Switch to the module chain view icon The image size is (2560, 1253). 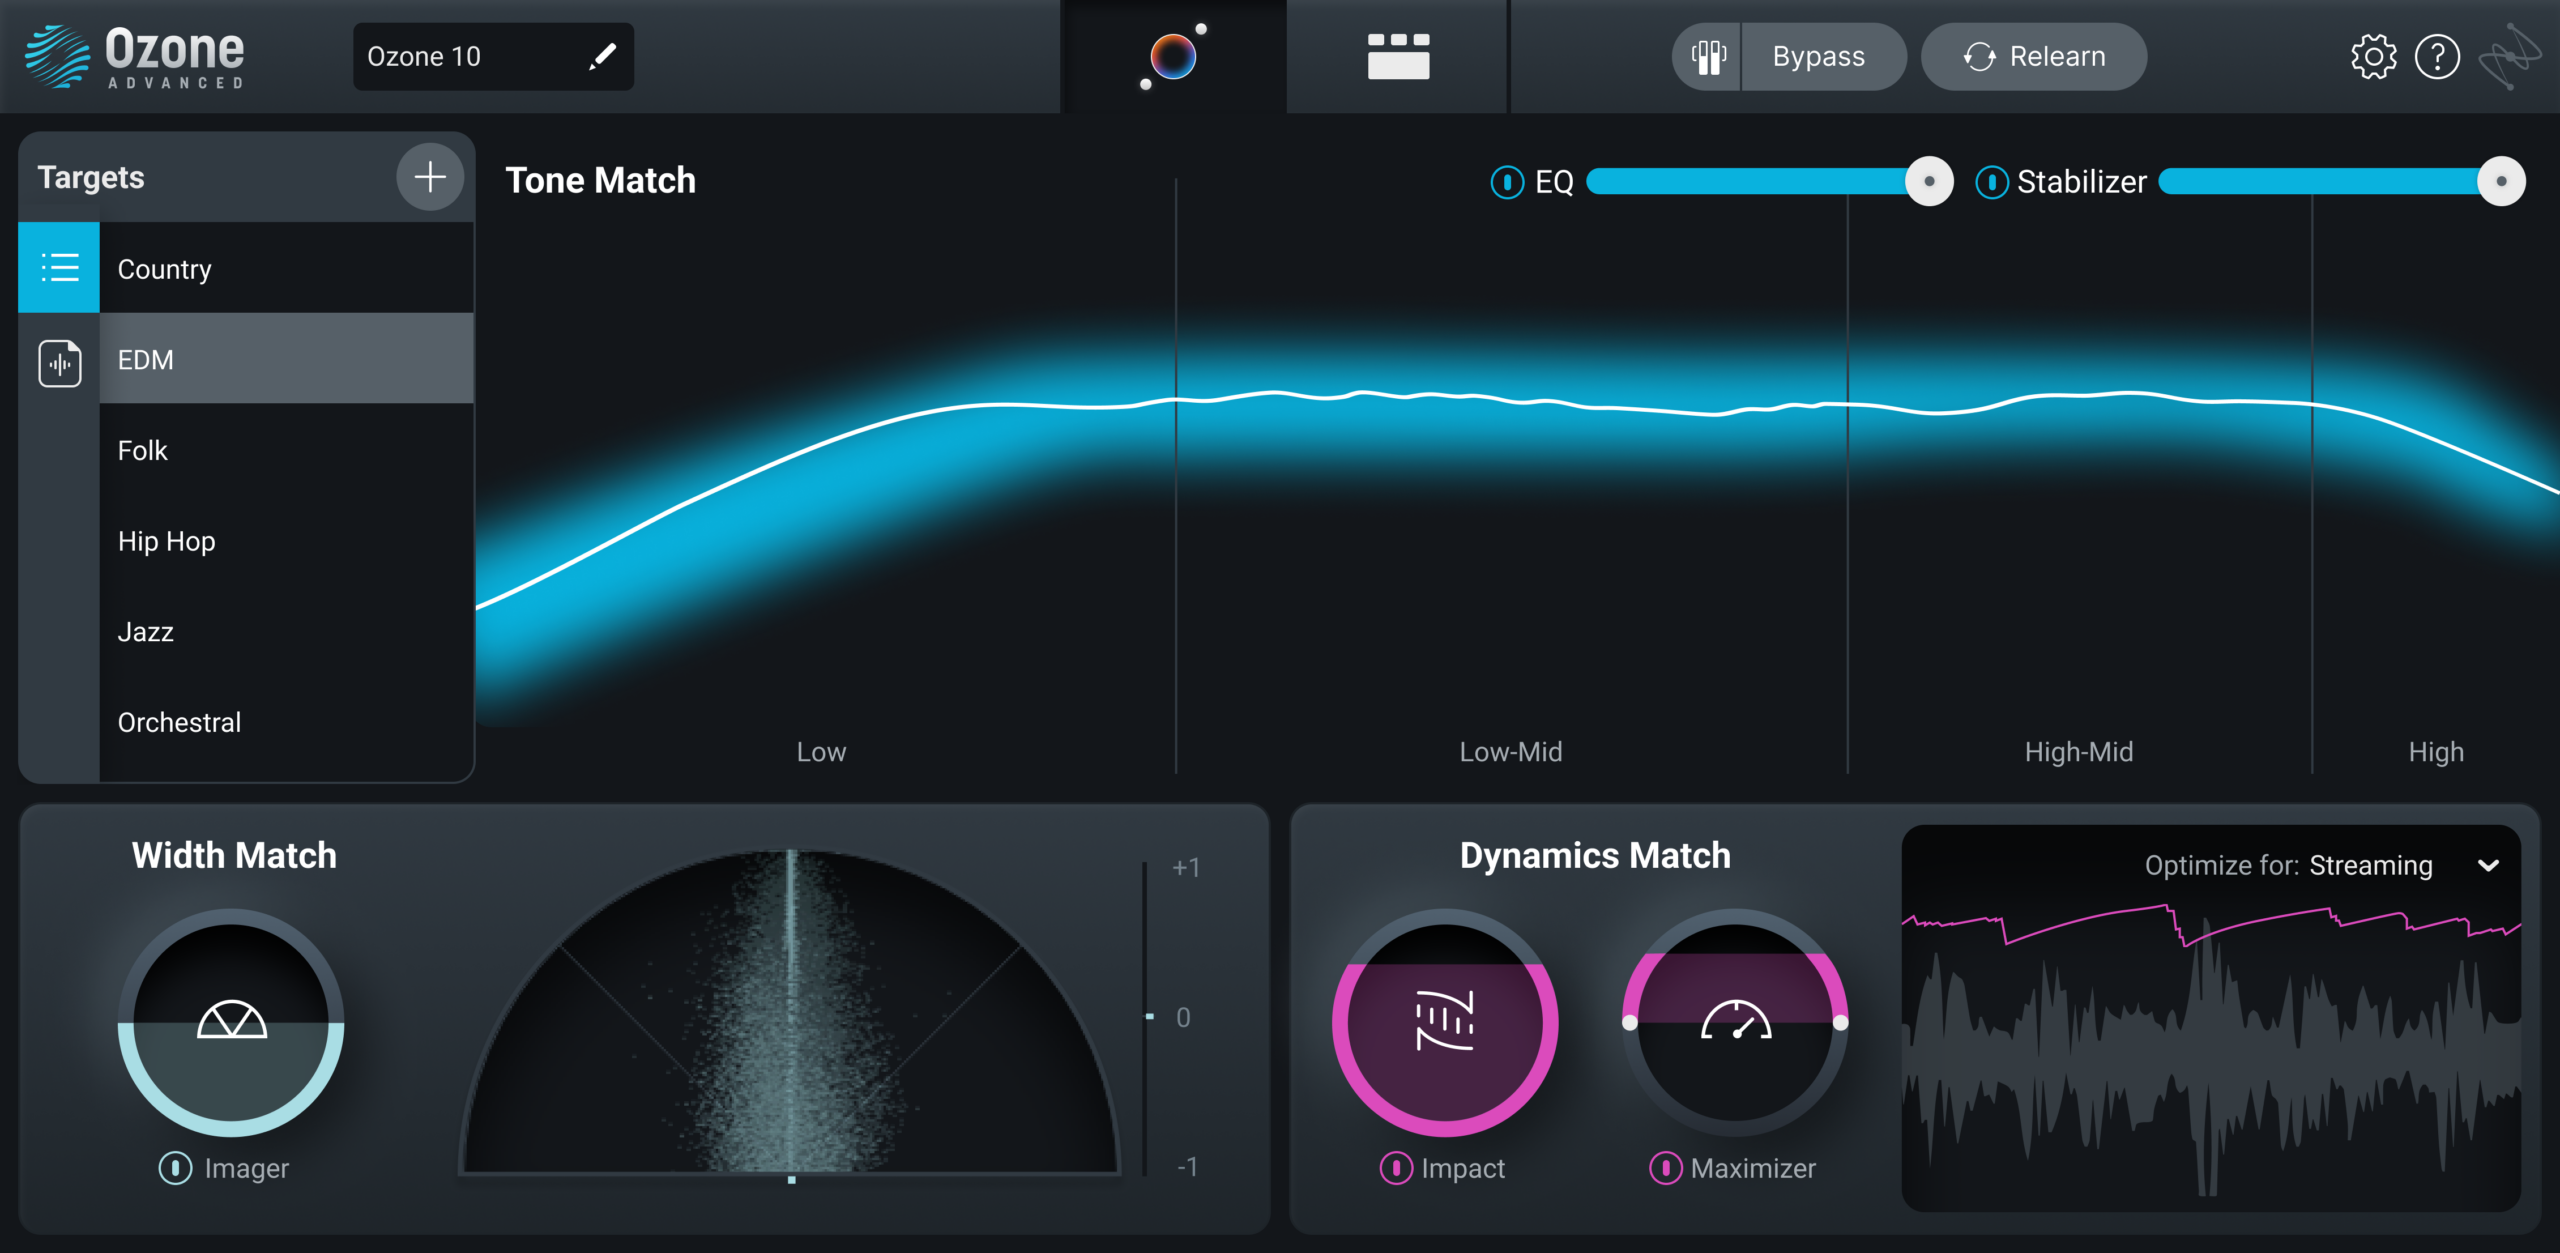point(1398,57)
